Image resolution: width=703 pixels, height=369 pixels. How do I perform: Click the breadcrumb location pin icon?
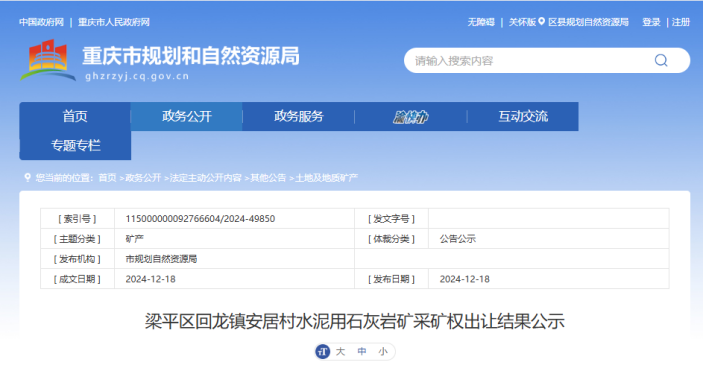coord(27,178)
